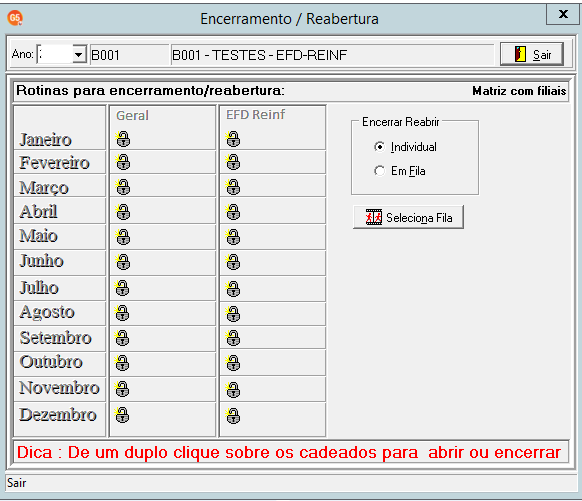Click the Geral padlock for Setembro
This screenshot has height=501, width=582.
(122, 338)
